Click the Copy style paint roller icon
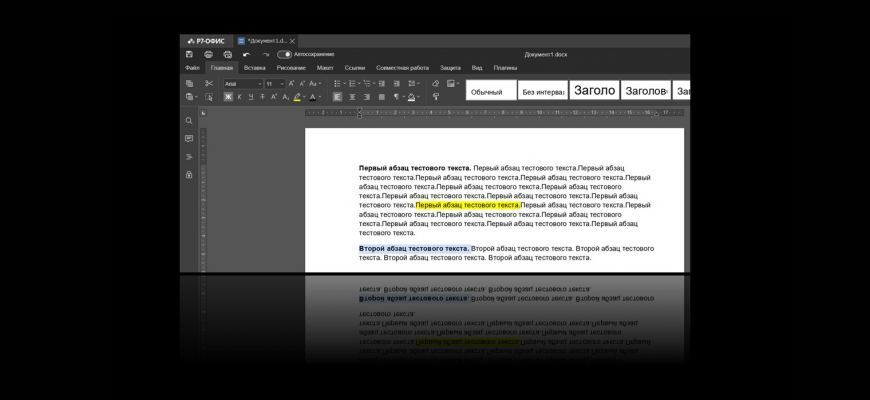Image resolution: width=870 pixels, height=400 pixels. [436, 97]
